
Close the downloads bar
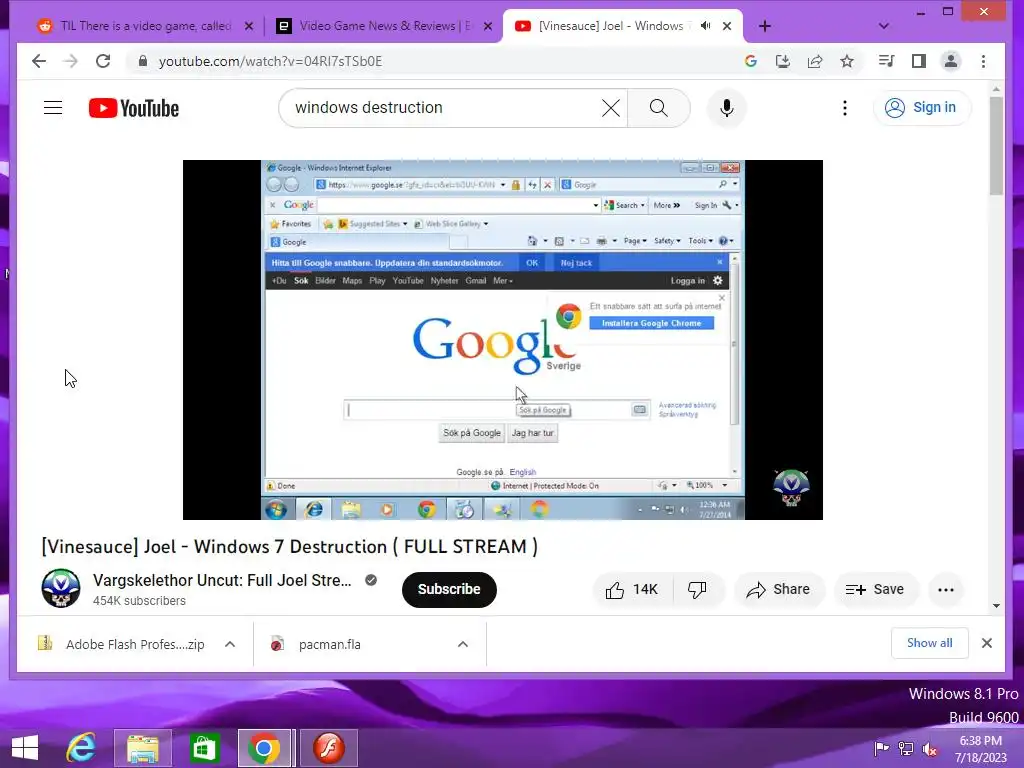987,643
